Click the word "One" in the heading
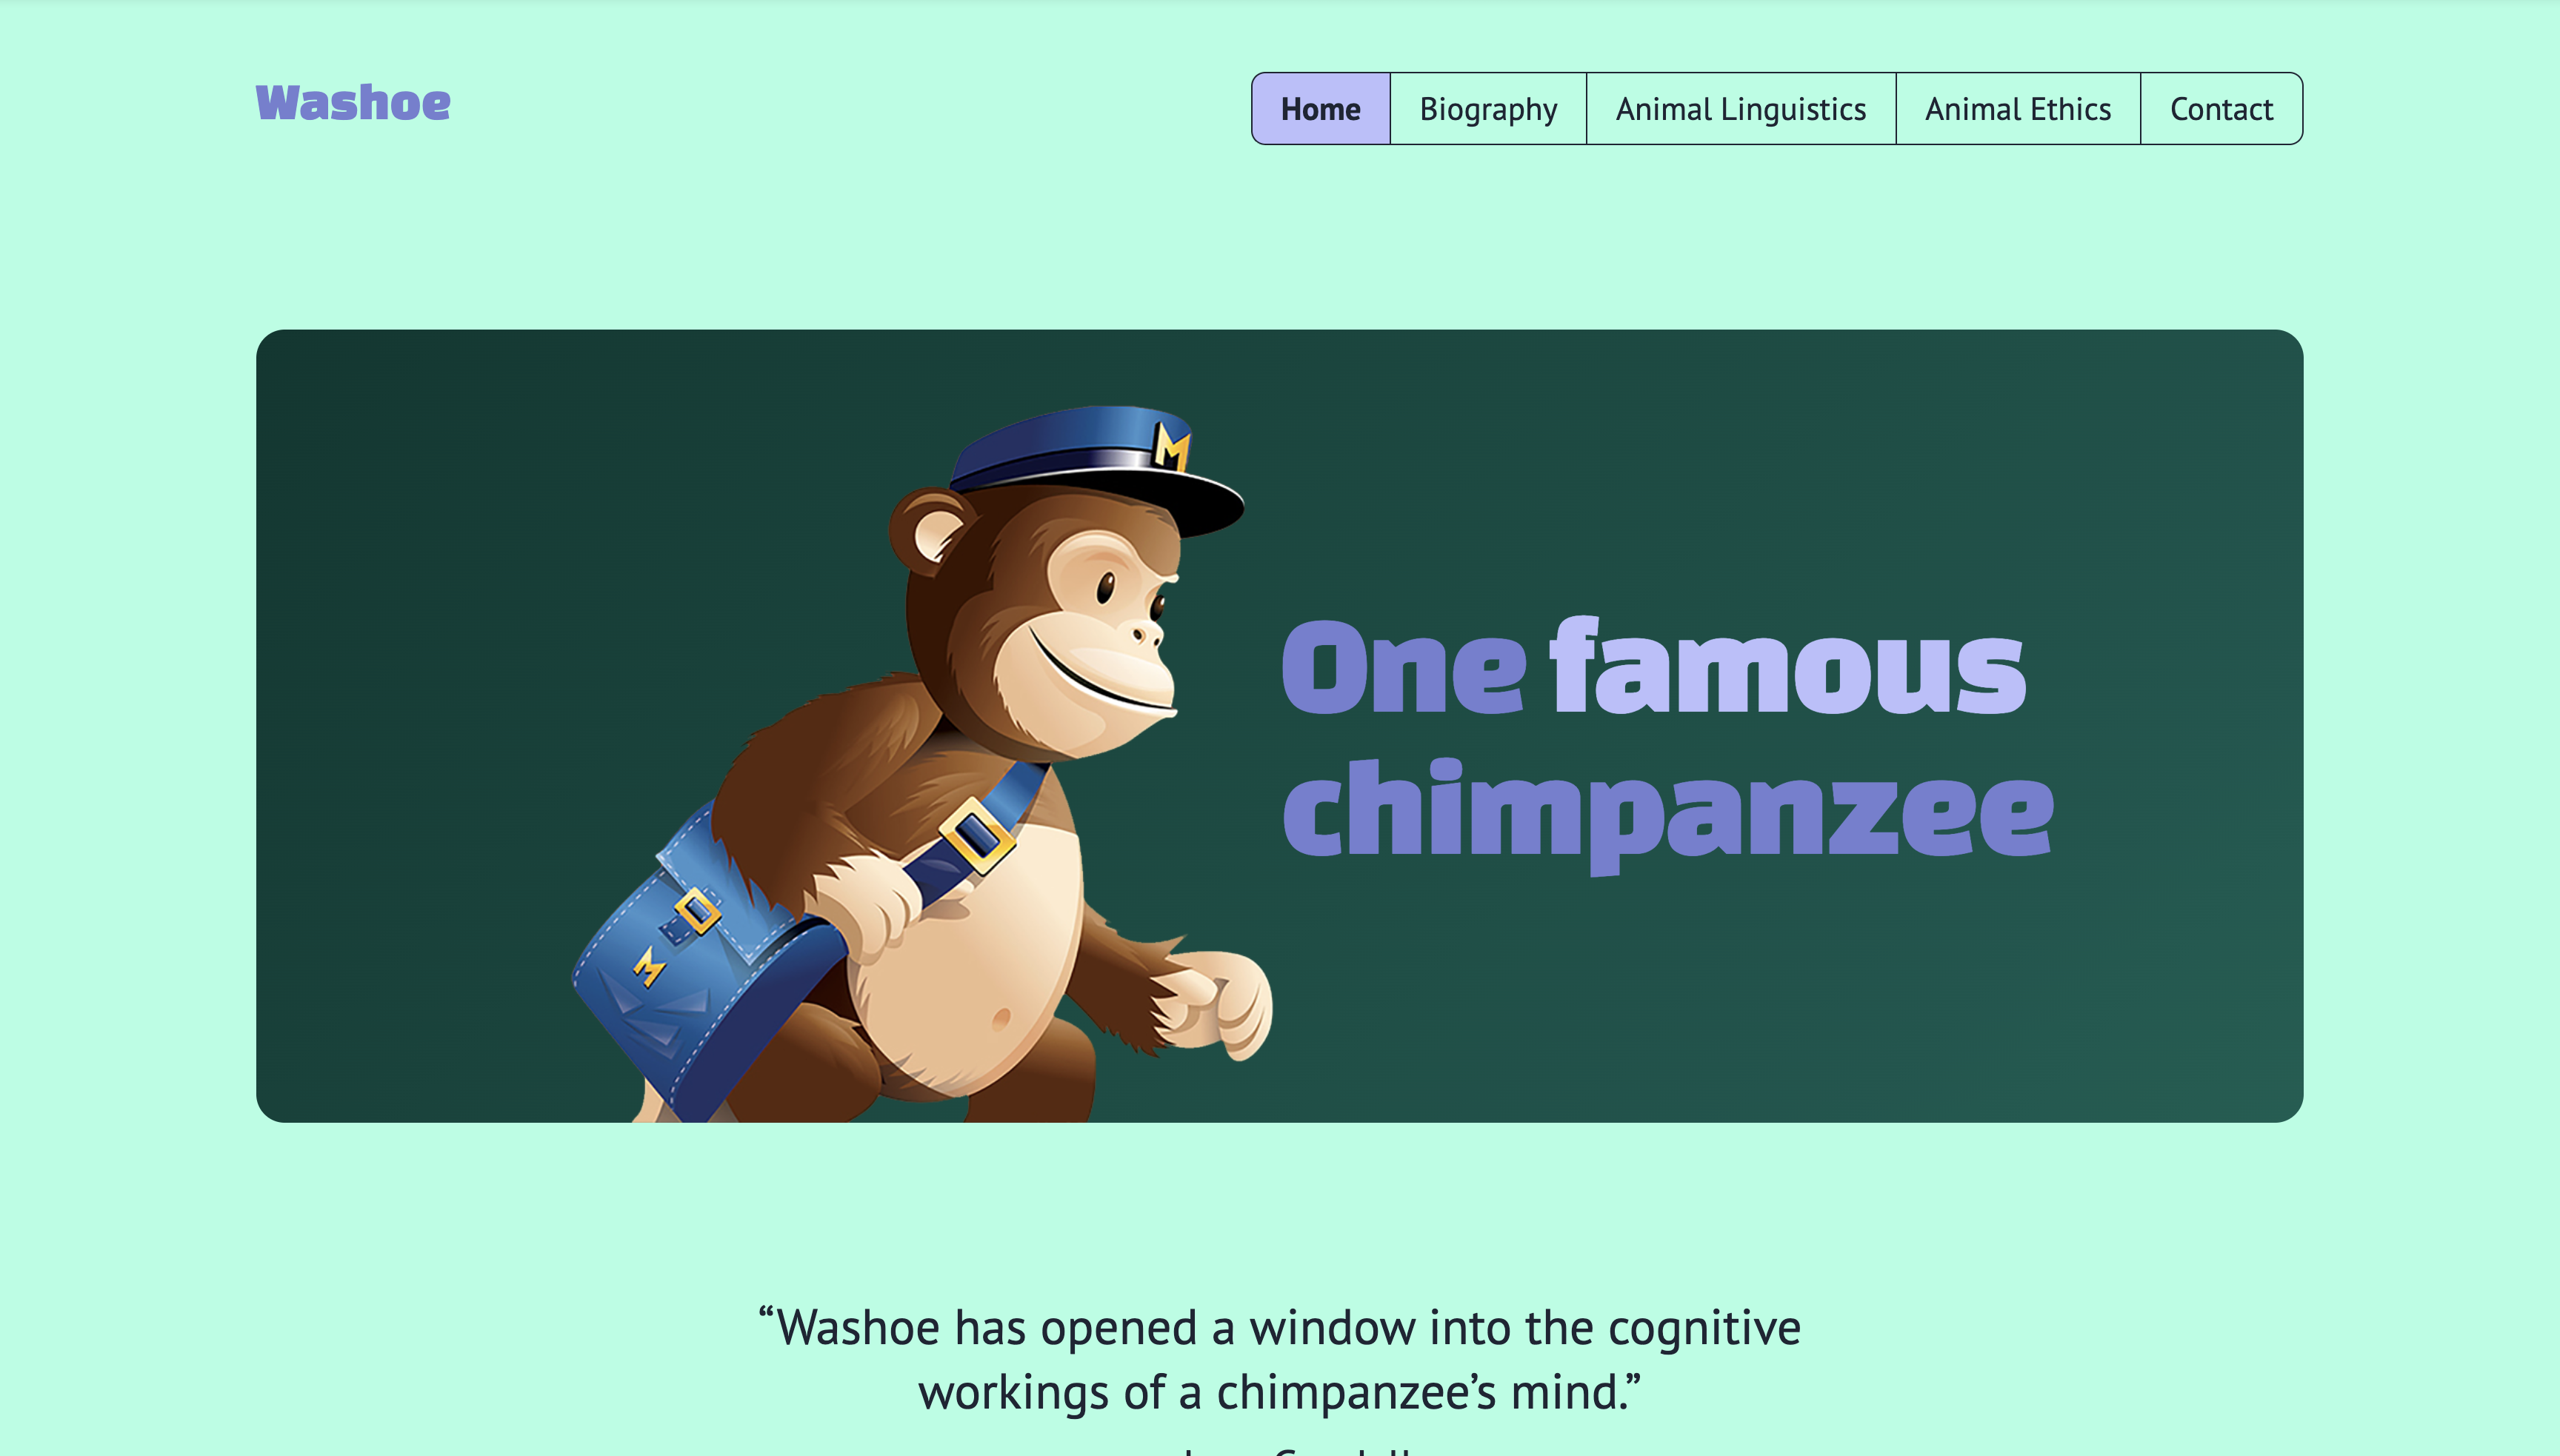 [x=1404, y=668]
